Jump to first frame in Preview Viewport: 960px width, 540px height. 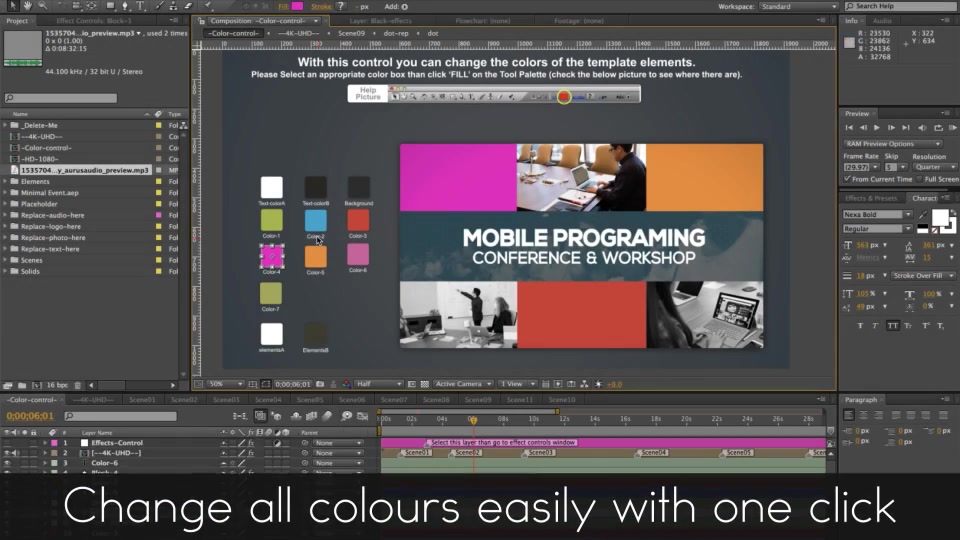pos(849,128)
